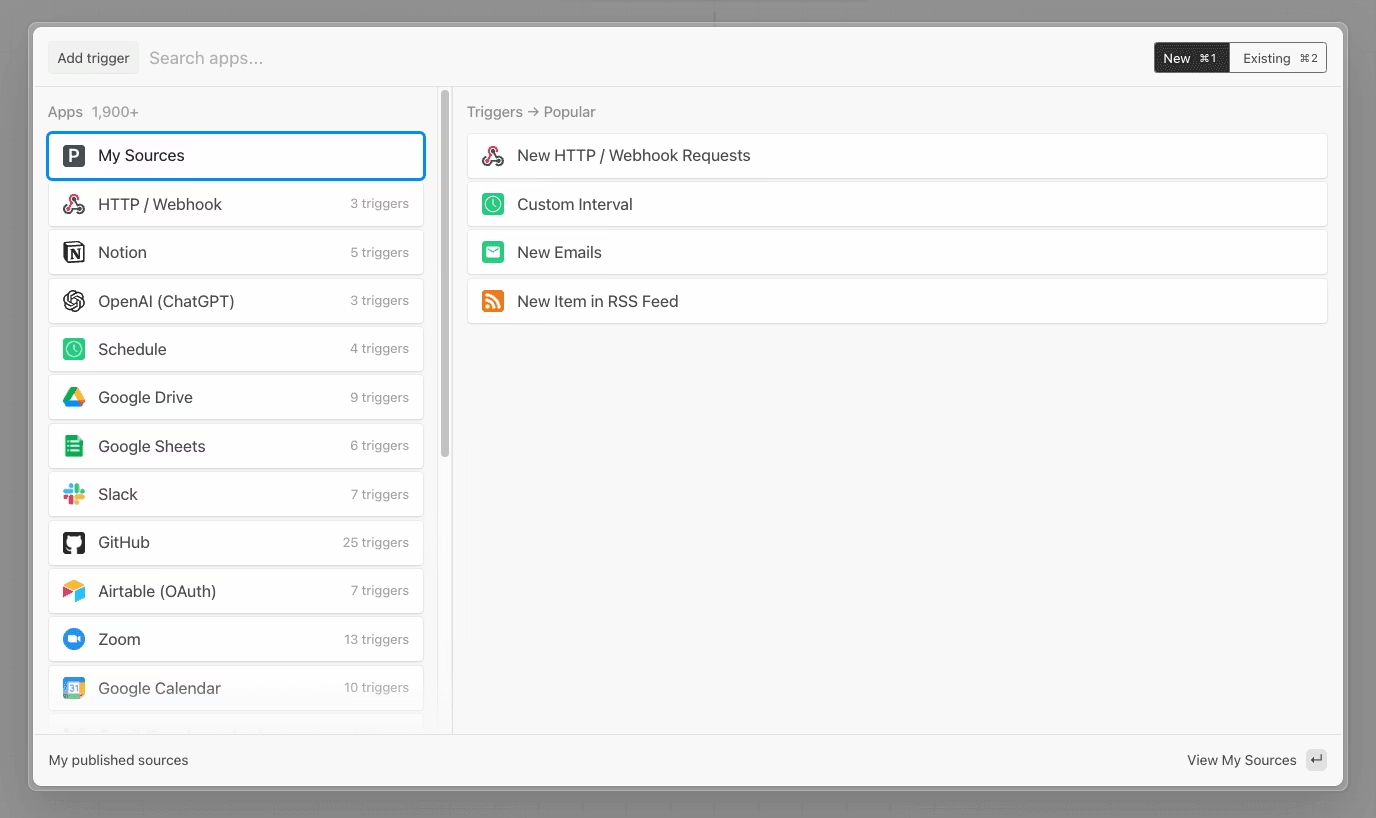This screenshot has width=1376, height=818.
Task: Select the Airtable (OAuth) row
Action: [x=236, y=591]
